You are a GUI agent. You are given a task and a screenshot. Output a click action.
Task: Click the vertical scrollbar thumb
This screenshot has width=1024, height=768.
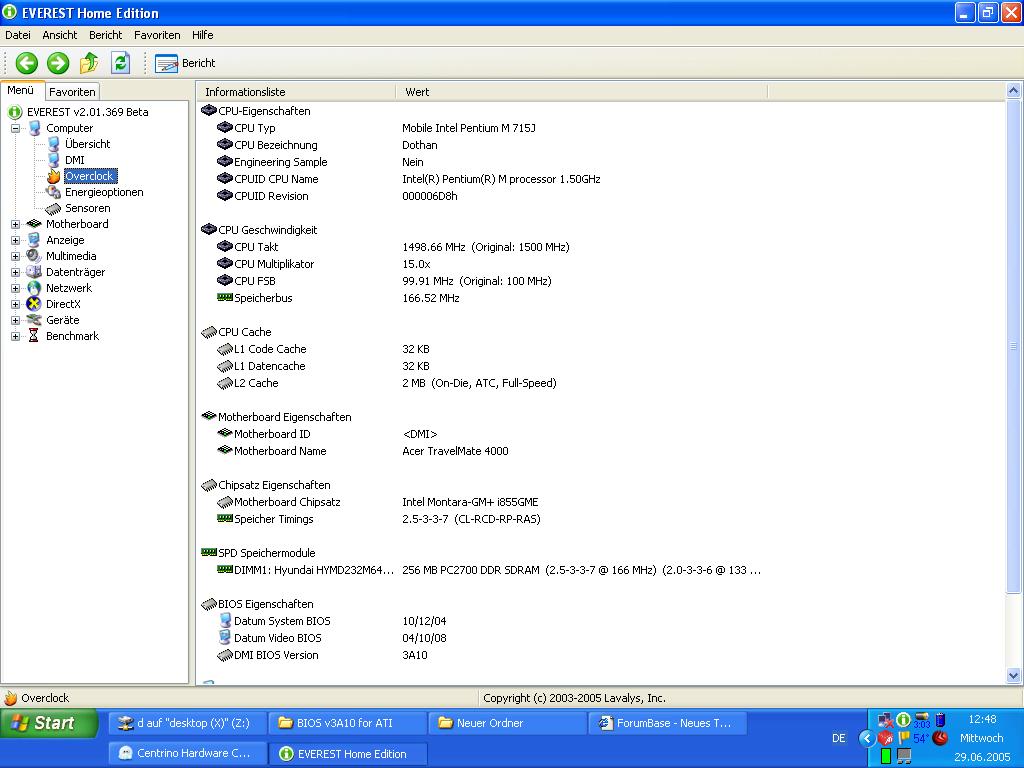tap(1014, 346)
